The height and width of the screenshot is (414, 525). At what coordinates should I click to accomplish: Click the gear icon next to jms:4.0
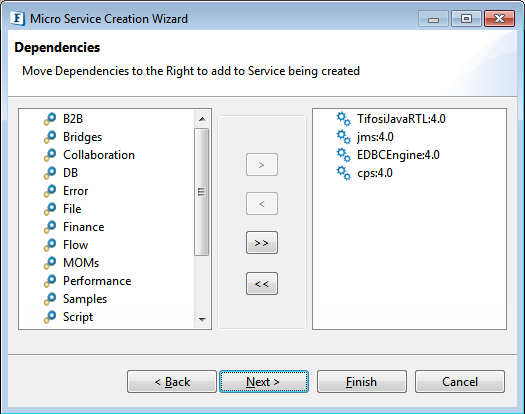pos(344,137)
